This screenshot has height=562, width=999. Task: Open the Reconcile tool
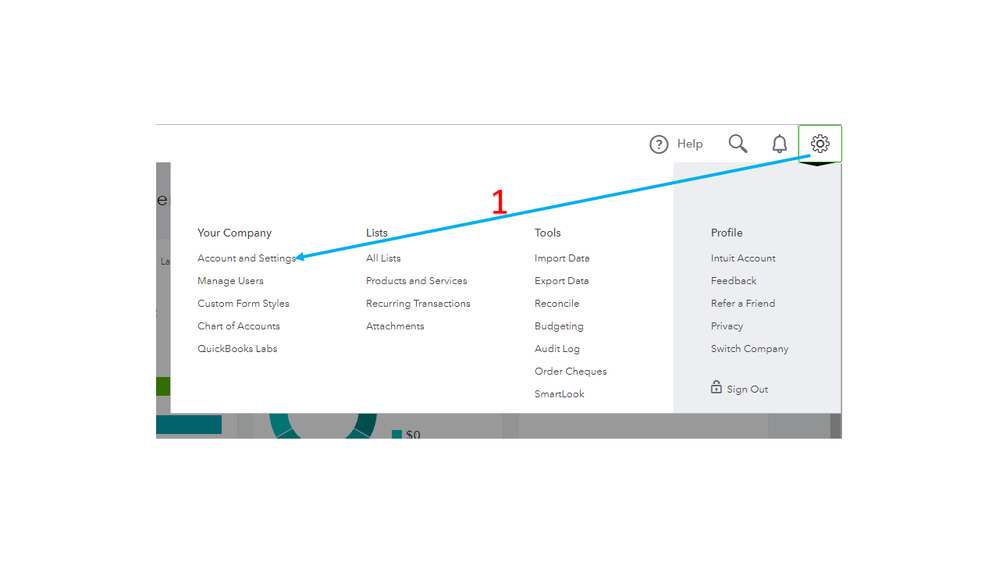click(x=556, y=303)
